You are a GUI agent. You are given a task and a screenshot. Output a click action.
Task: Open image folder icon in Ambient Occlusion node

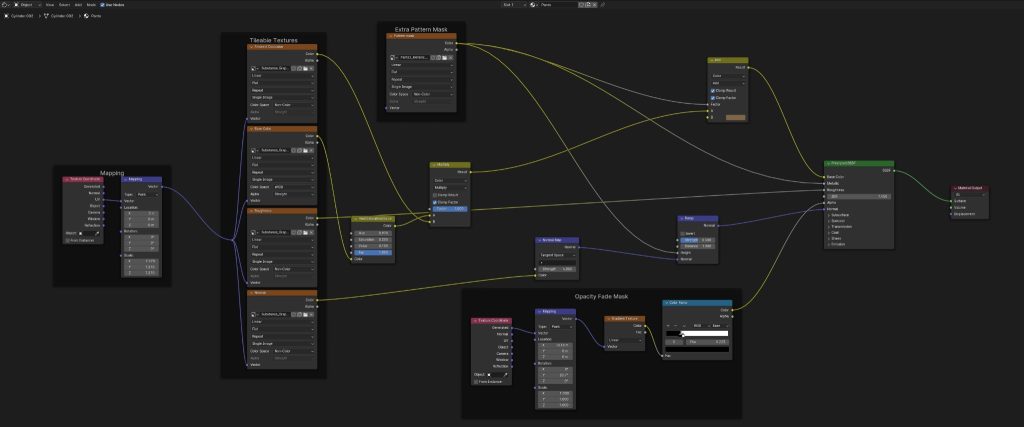(x=306, y=68)
